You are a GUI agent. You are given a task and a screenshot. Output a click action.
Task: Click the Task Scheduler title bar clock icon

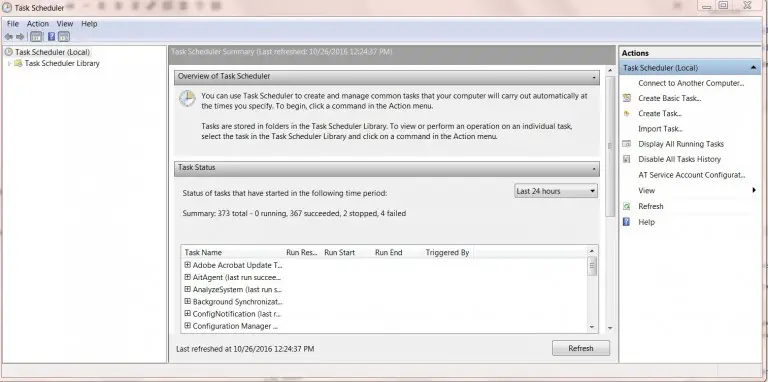(x=7, y=7)
